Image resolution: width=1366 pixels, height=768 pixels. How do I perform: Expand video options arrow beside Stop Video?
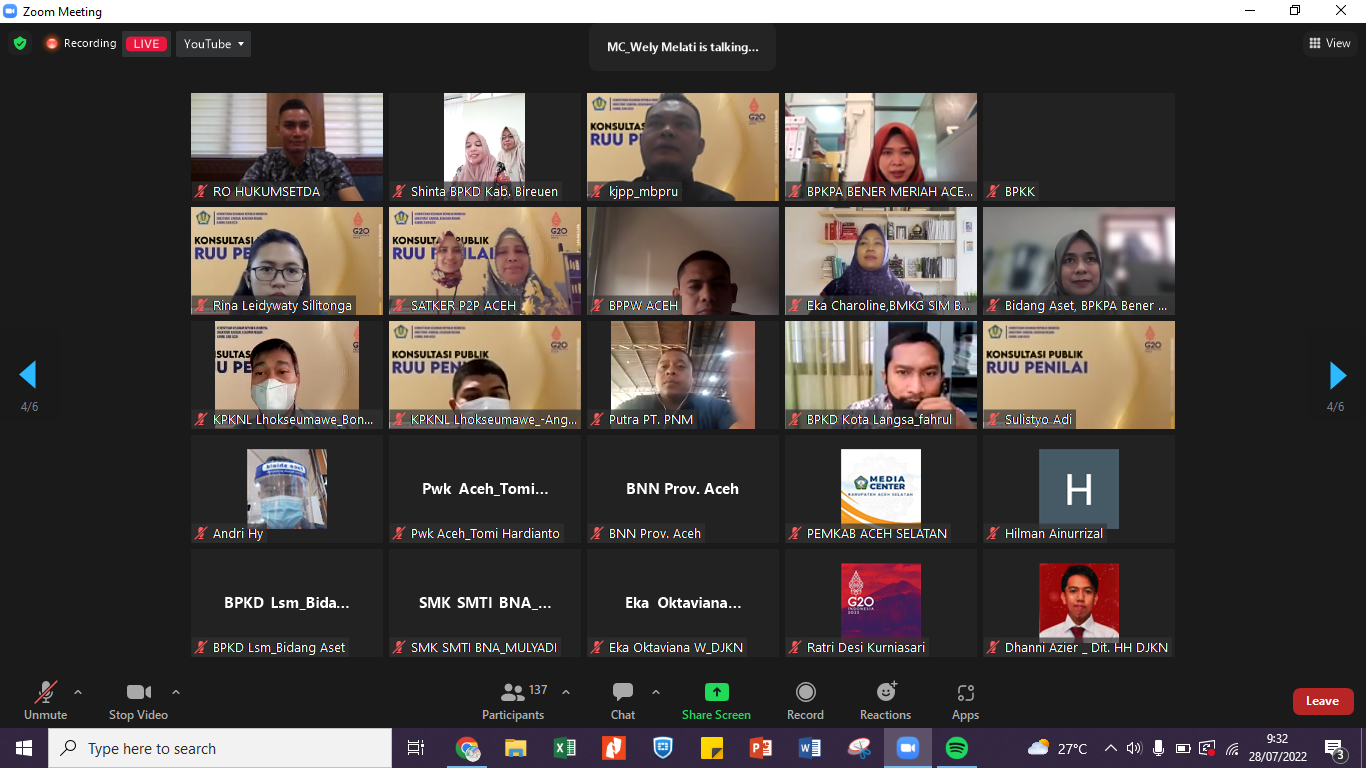point(176,692)
